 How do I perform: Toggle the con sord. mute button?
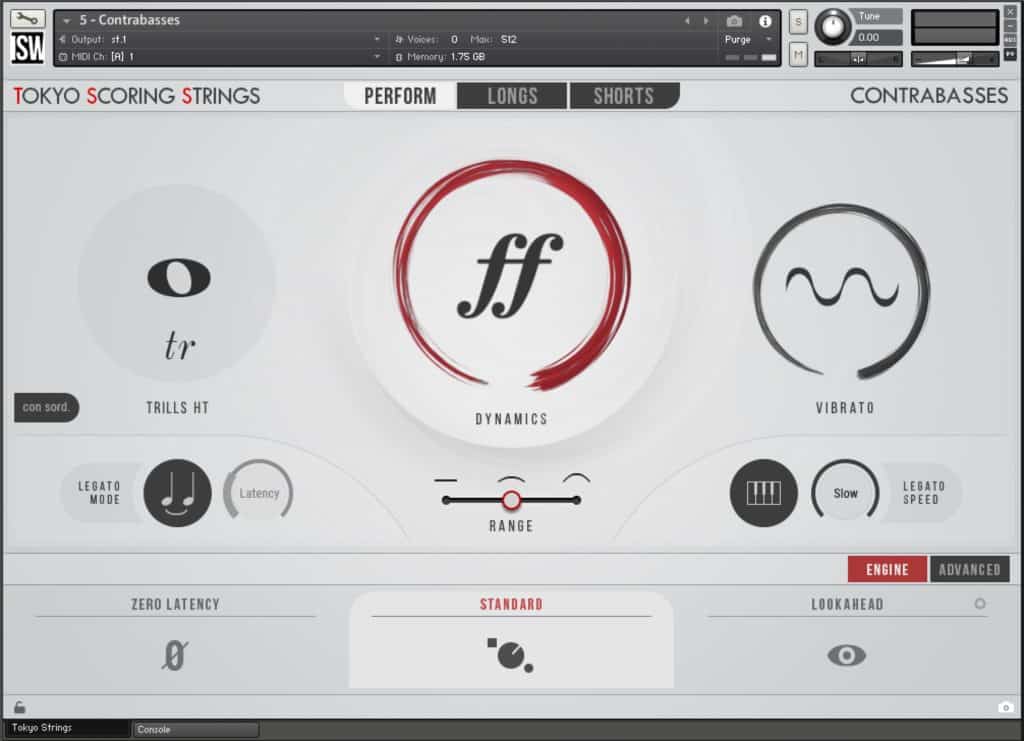[46, 407]
